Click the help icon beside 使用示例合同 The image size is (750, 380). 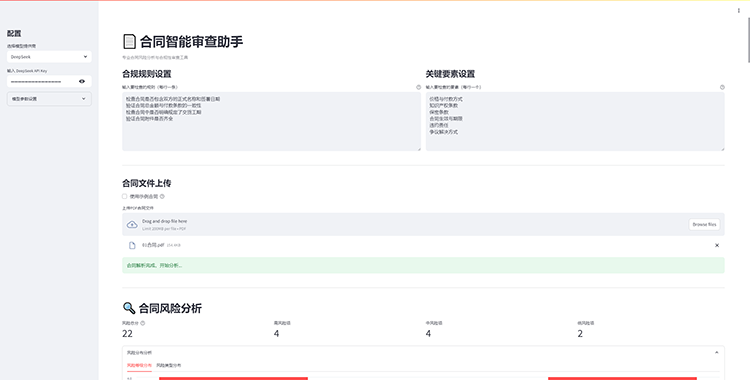click(162, 196)
